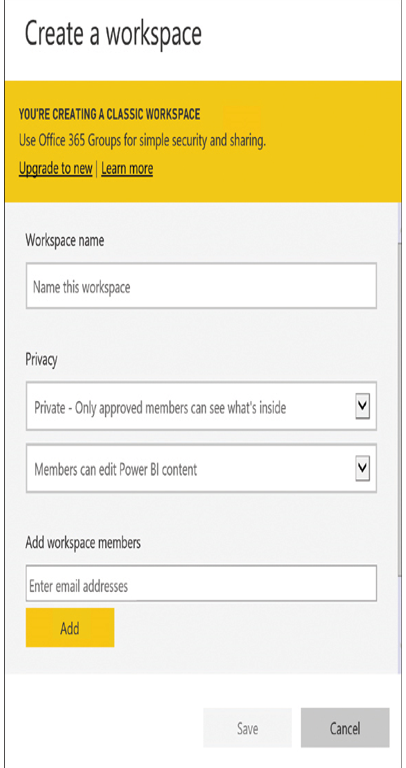This screenshot has height=768, width=406.
Task: Focus the Name this workspace field
Action: coord(201,286)
